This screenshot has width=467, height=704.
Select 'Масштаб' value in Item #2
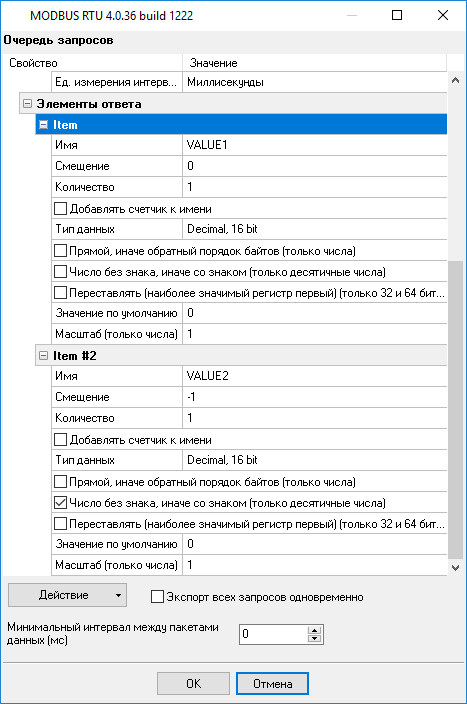(x=315, y=565)
